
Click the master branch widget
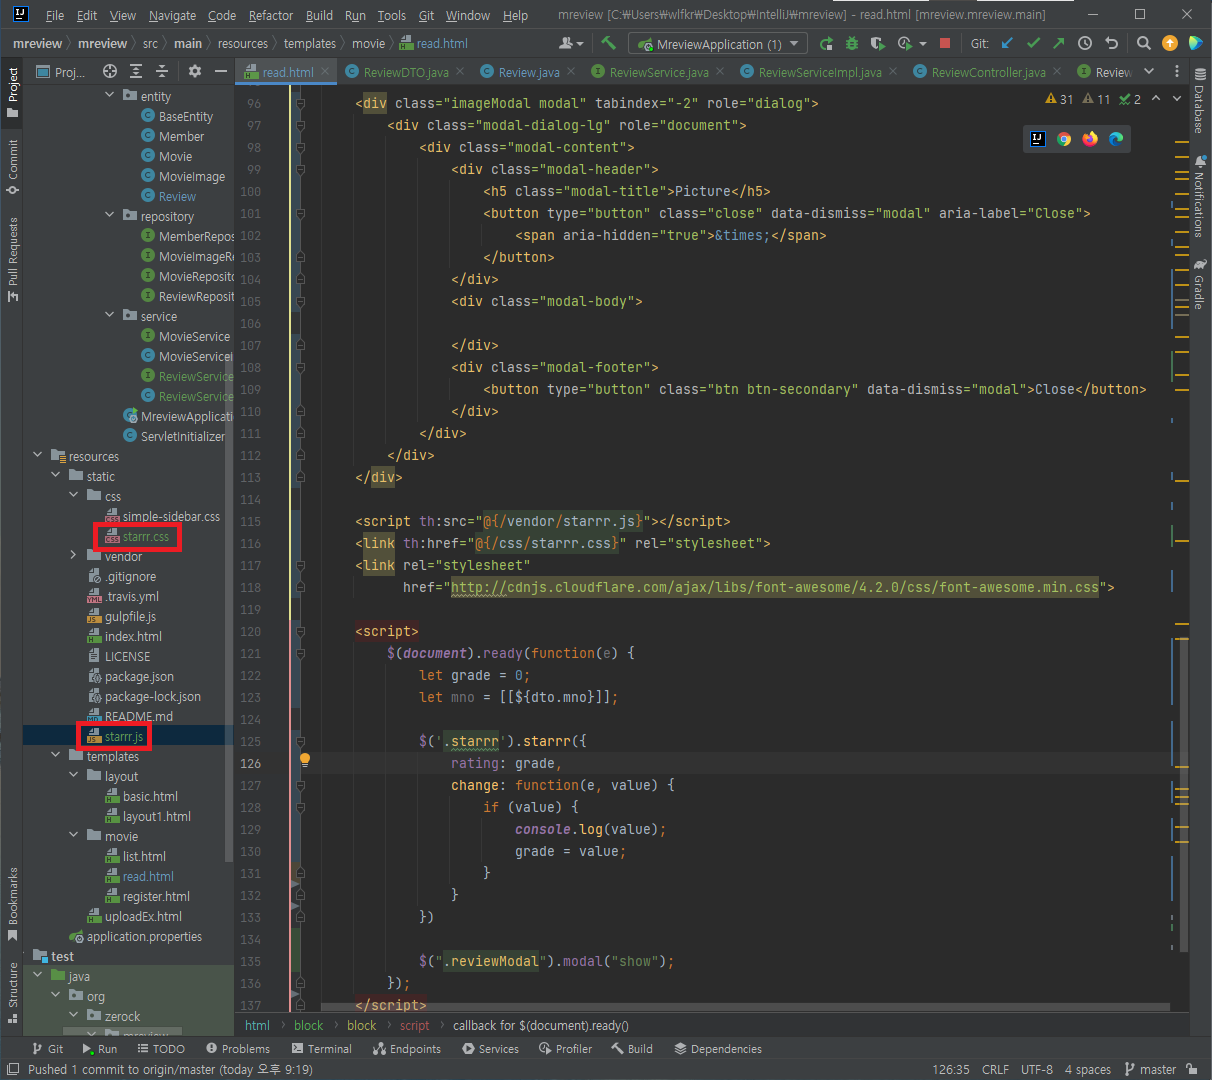pyautogui.click(x=1150, y=1069)
